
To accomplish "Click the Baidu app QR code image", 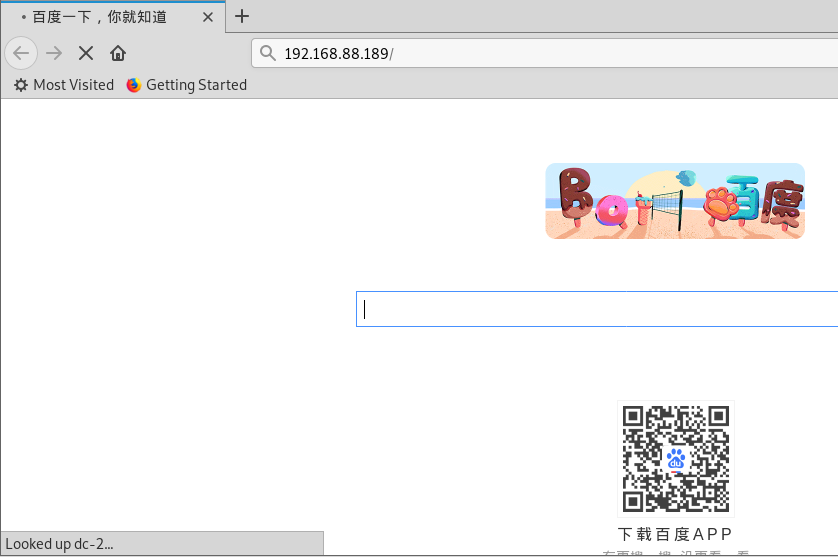I will [x=676, y=459].
